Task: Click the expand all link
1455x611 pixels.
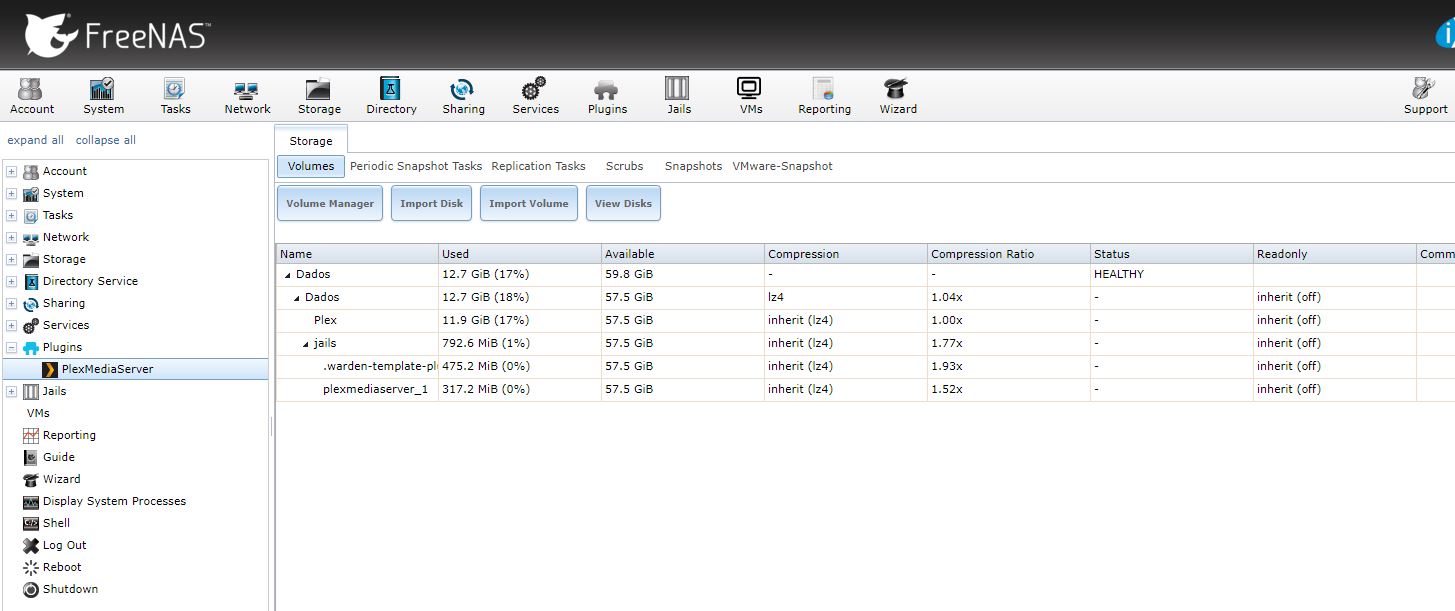Action: click(35, 140)
